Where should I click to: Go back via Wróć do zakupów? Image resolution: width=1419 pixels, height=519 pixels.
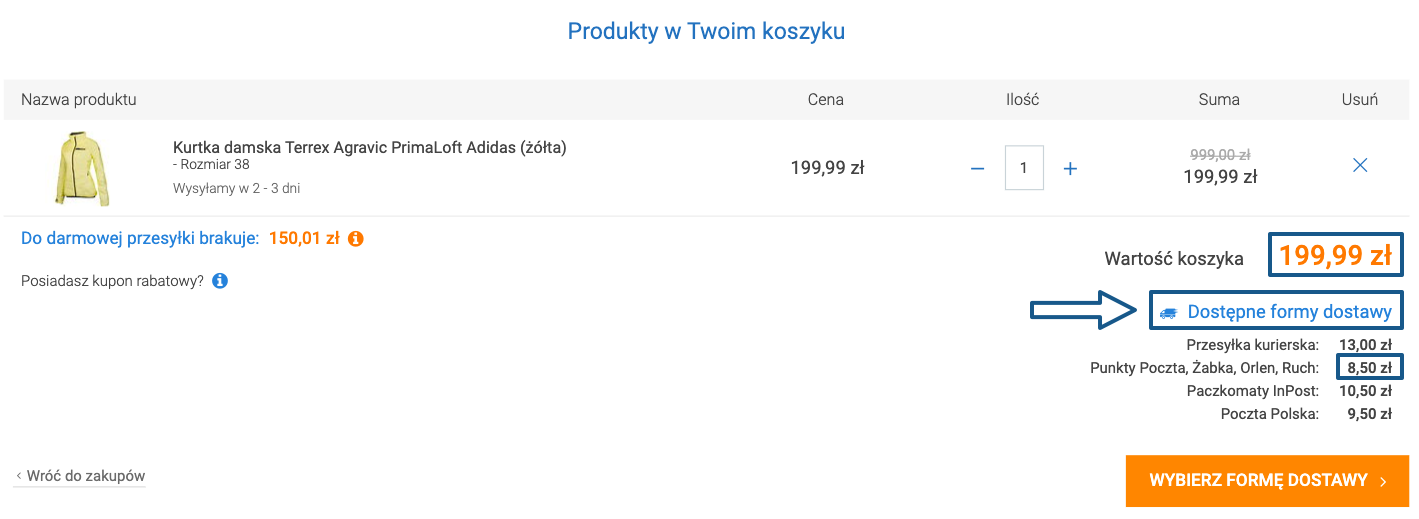86,477
